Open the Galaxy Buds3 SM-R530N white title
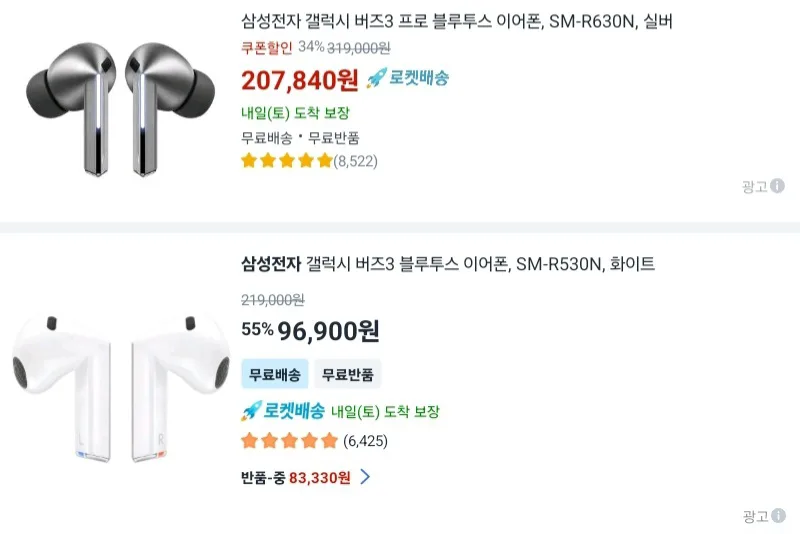The image size is (800, 534). pyautogui.click(x=448, y=264)
